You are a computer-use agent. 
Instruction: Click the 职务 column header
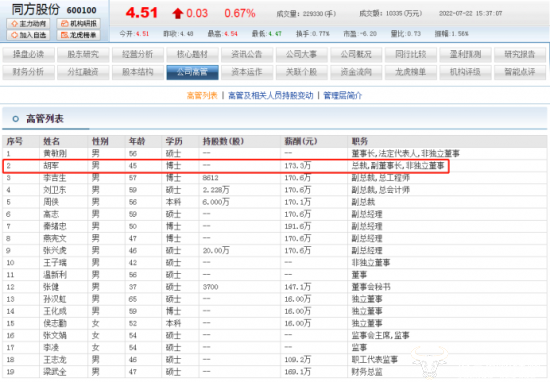[360, 141]
